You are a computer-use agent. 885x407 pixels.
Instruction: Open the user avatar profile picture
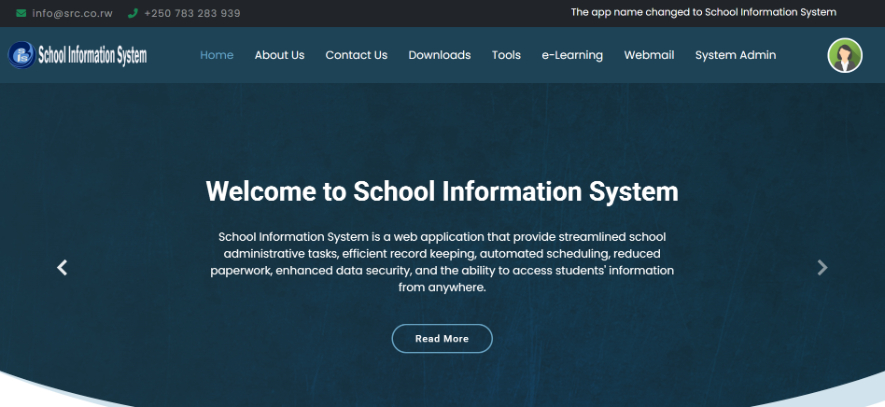tap(844, 55)
